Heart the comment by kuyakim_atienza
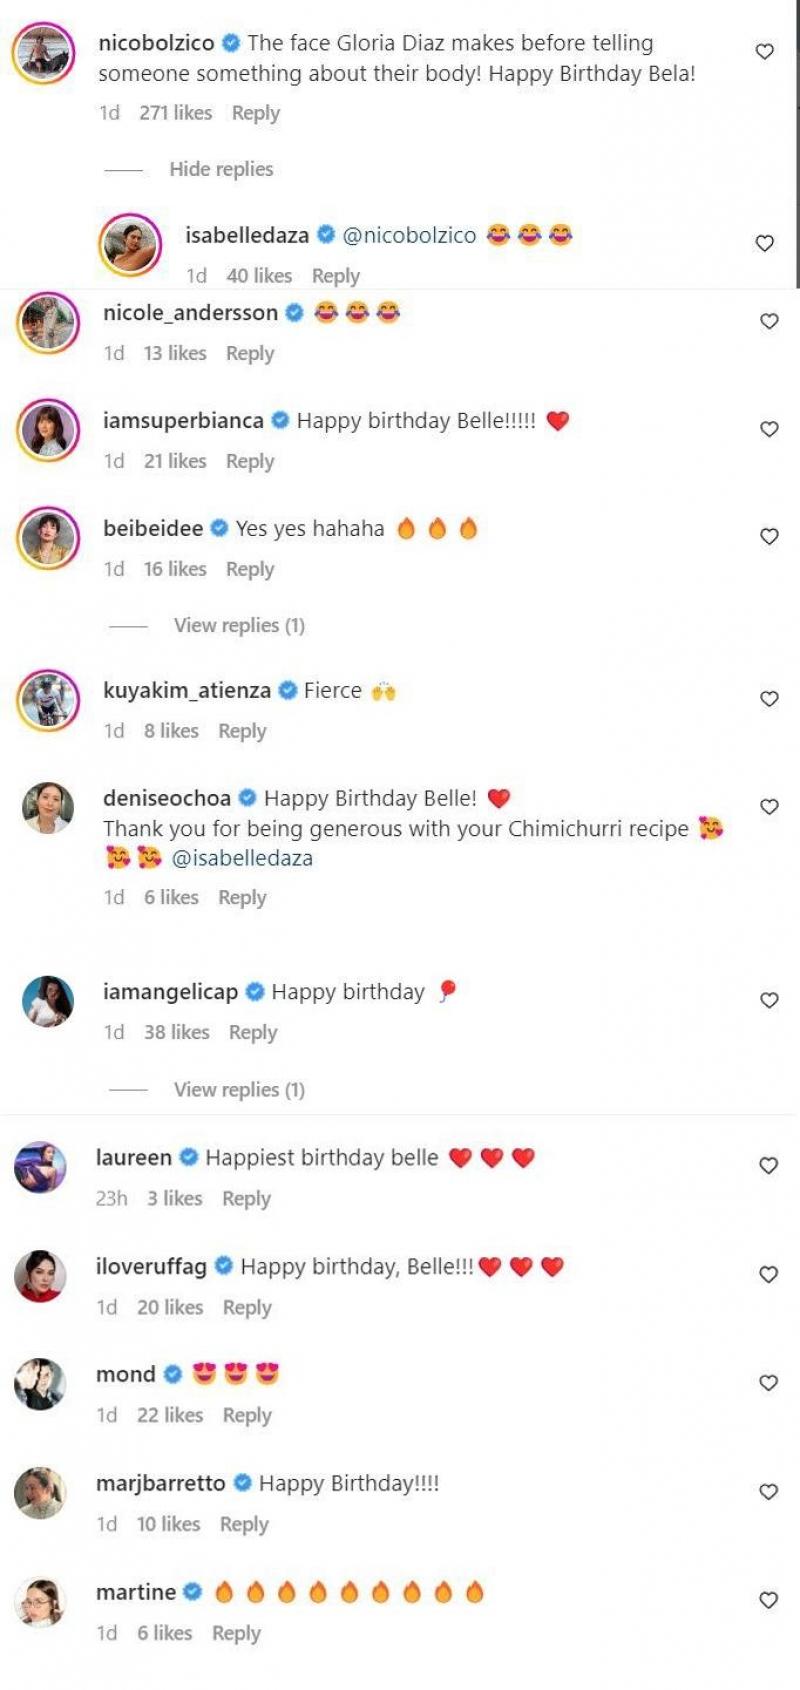800x1690 pixels. pyautogui.click(x=769, y=699)
